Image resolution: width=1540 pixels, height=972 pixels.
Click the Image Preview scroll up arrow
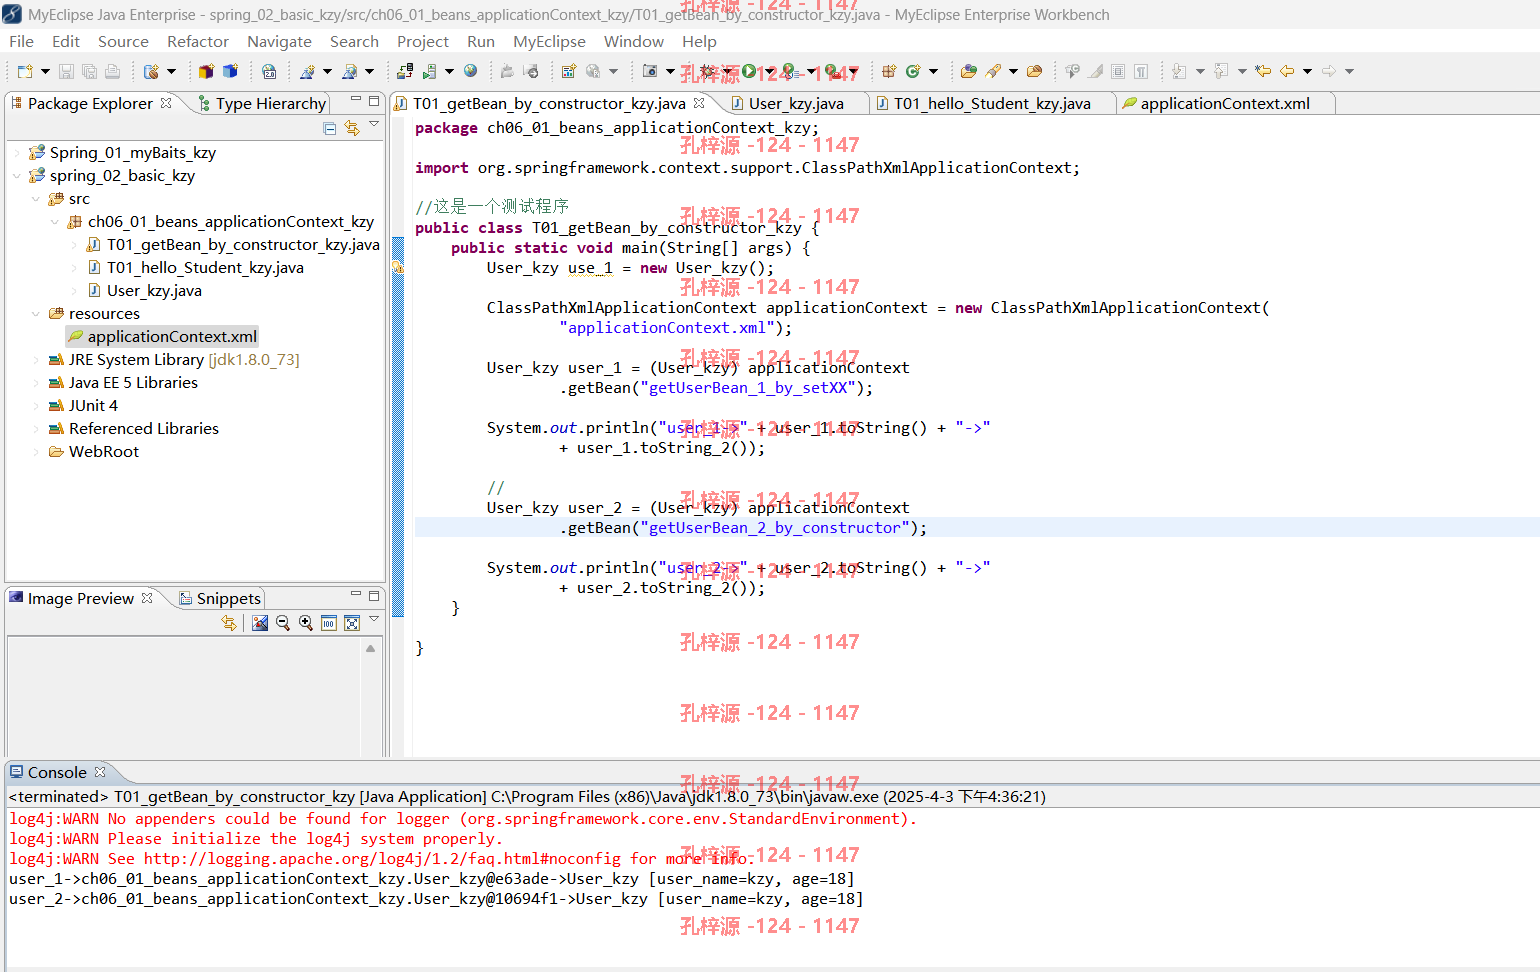[x=371, y=648]
